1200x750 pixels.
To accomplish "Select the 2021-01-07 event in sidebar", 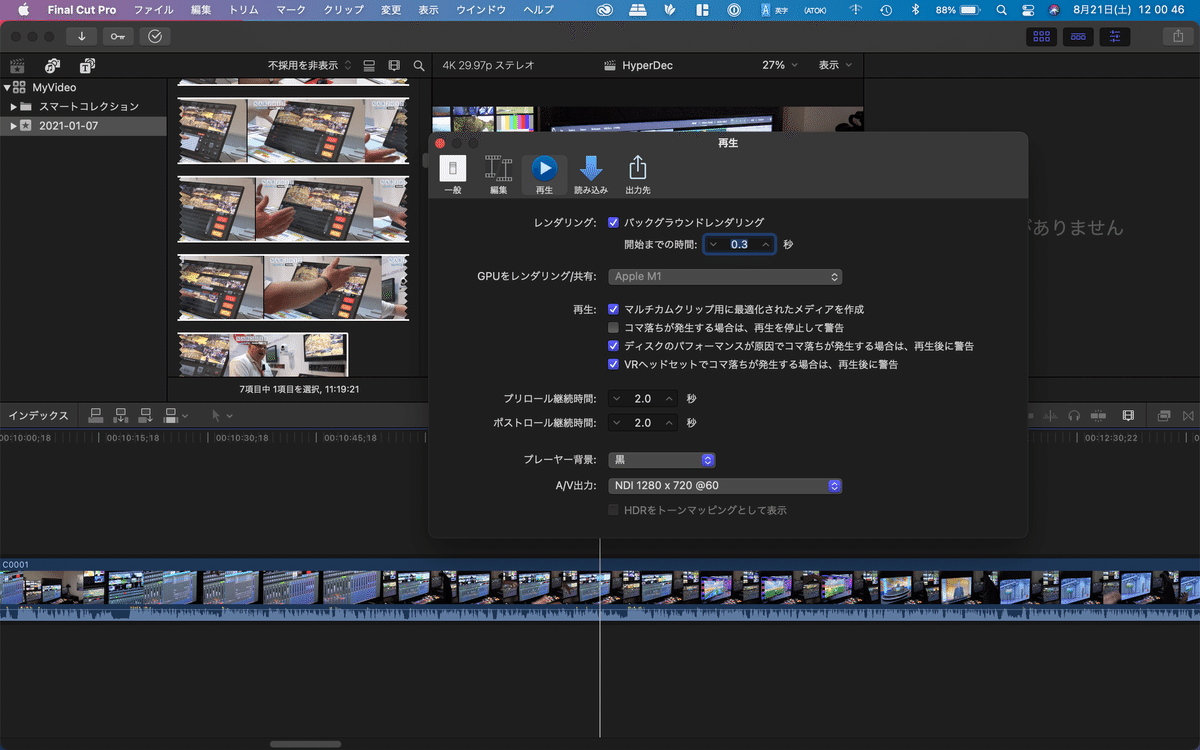I will pos(68,126).
